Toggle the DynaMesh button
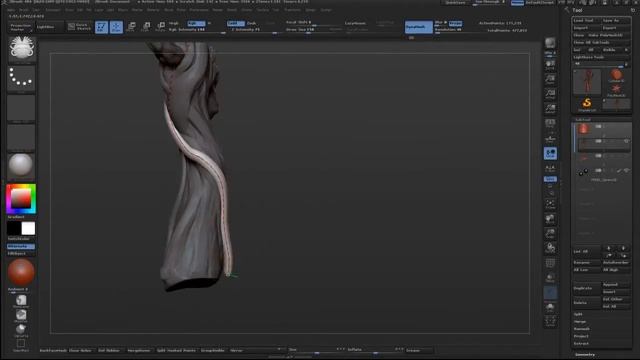 coord(418,27)
